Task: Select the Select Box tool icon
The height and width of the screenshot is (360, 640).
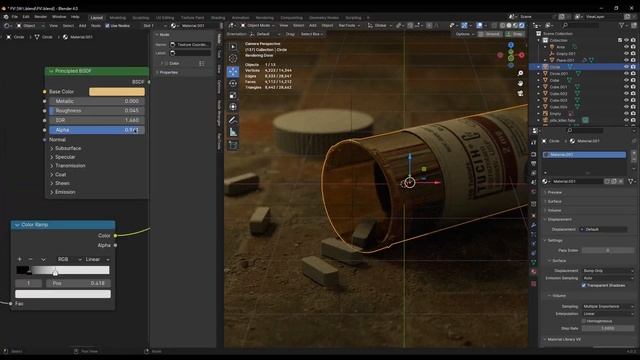Action: click(x=233, y=47)
